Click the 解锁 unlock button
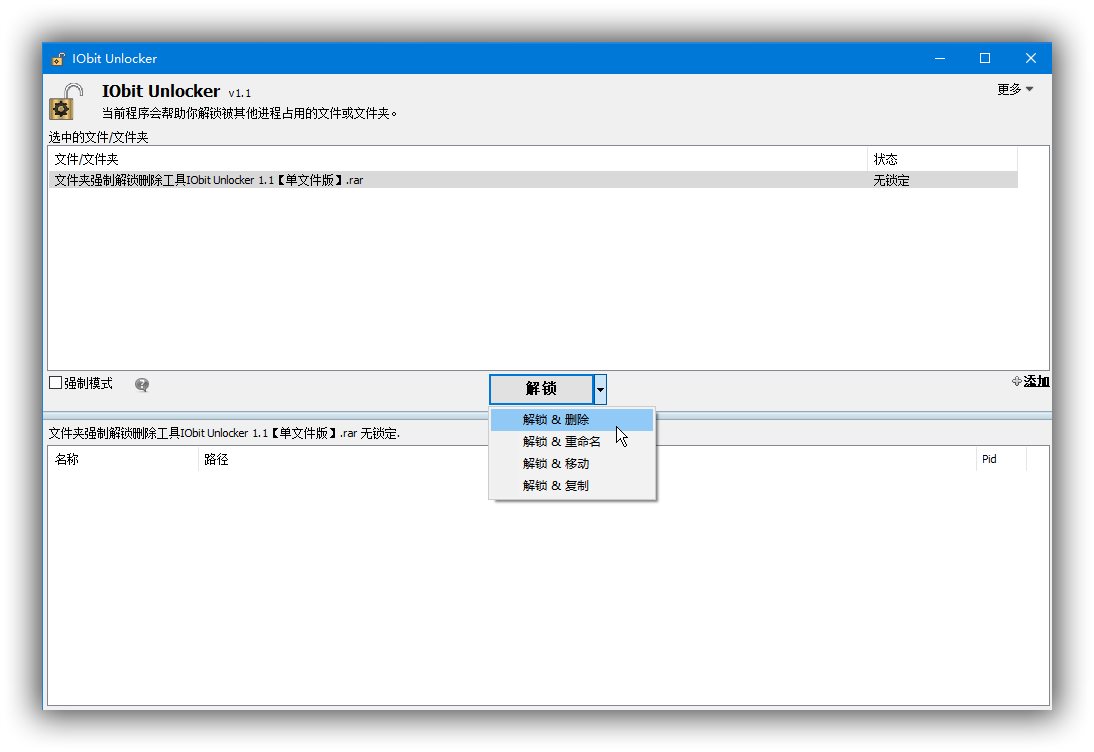 point(541,389)
